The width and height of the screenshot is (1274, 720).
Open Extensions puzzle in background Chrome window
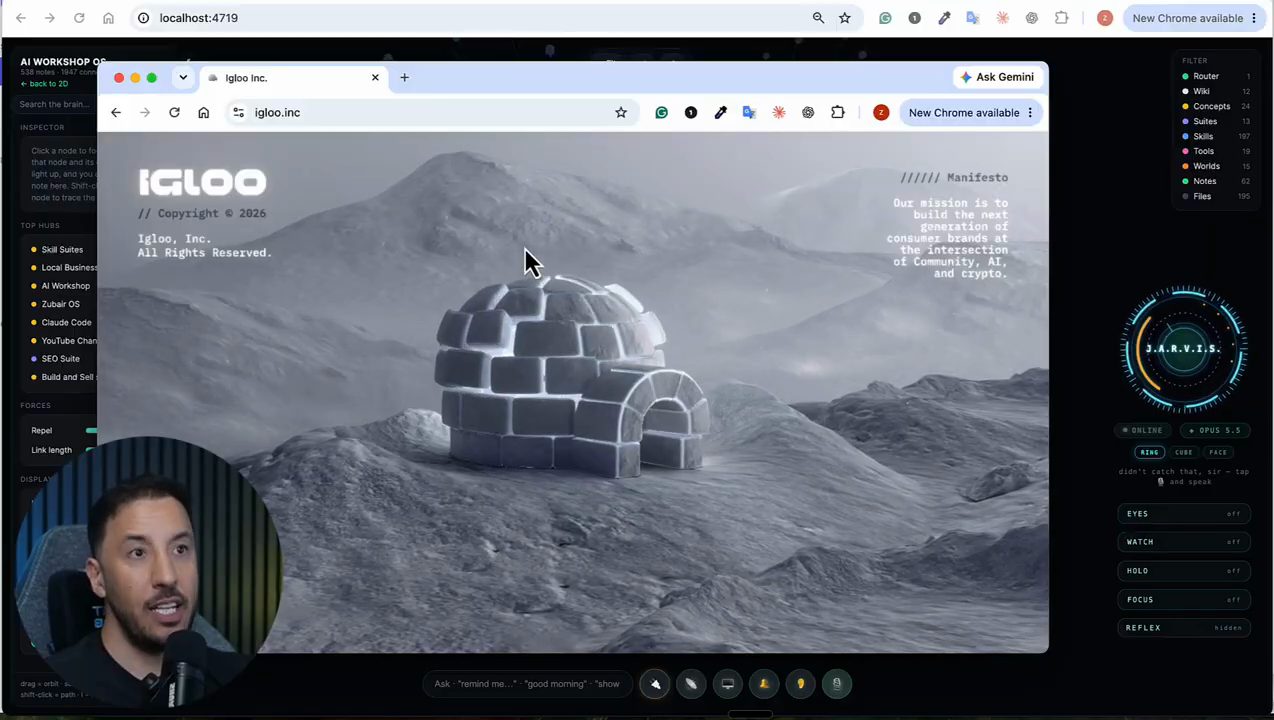click(x=1062, y=18)
